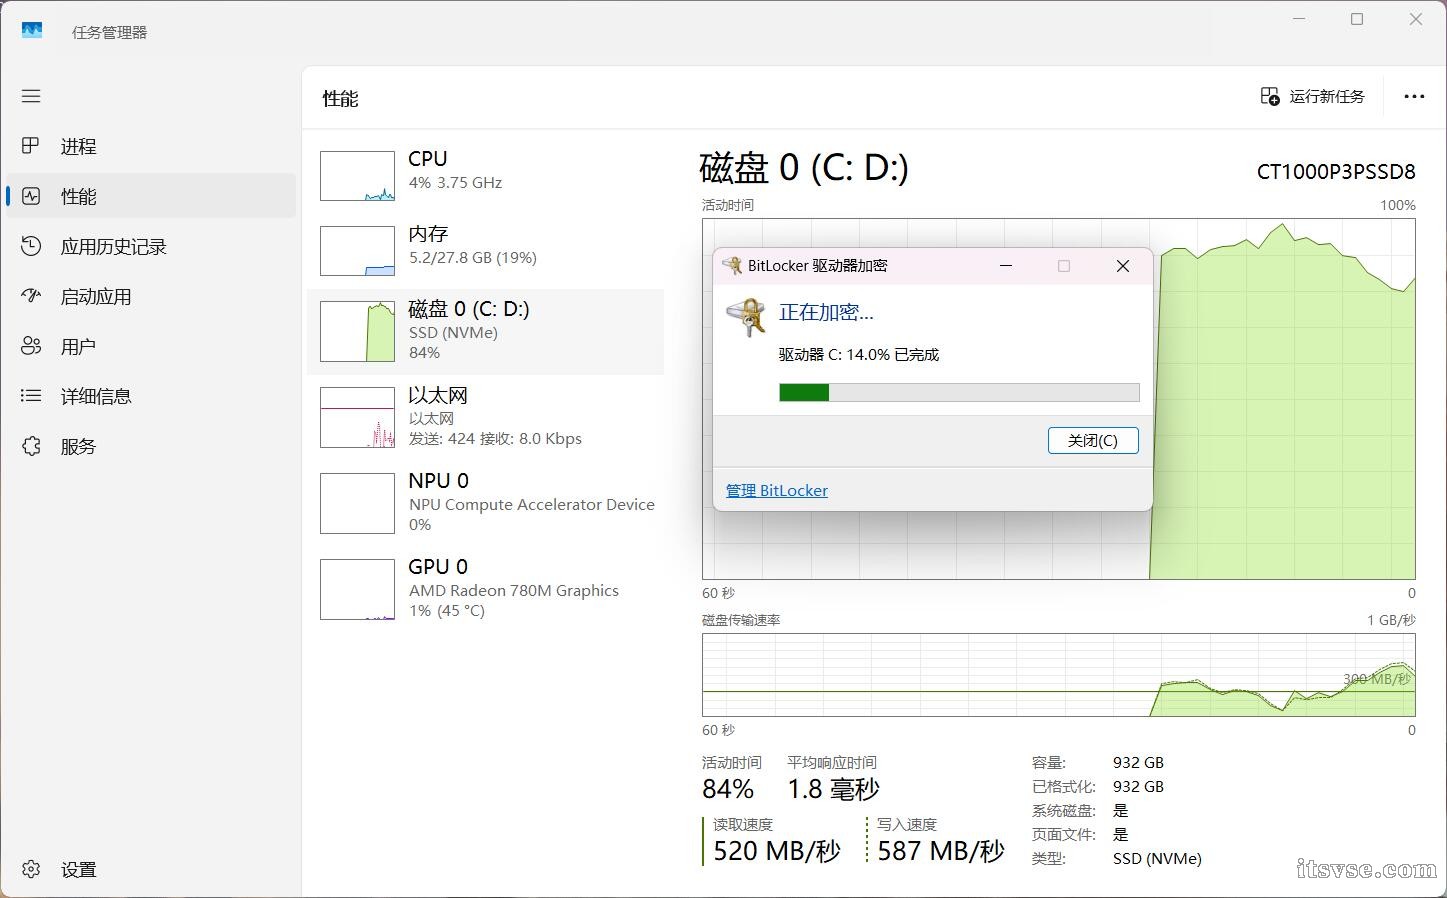The height and width of the screenshot is (898, 1447).
Task: Click 发送: 424 接收: 8.0 Kbps text
Action: point(495,439)
